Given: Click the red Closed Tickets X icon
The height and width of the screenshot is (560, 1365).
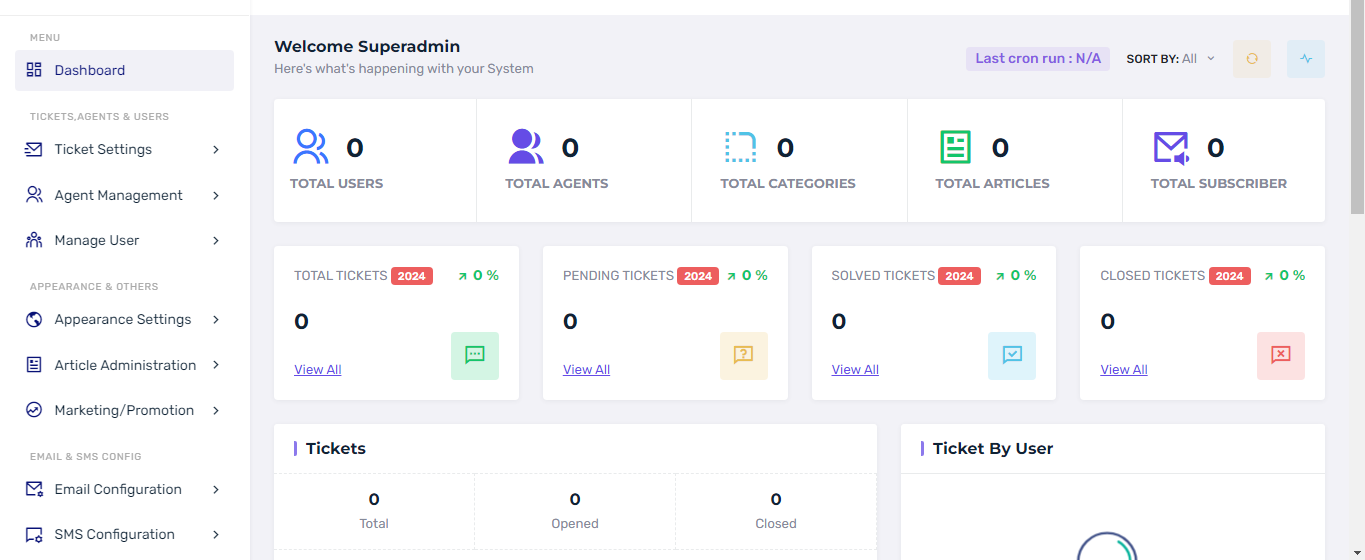Looking at the screenshot, I should point(1280,355).
